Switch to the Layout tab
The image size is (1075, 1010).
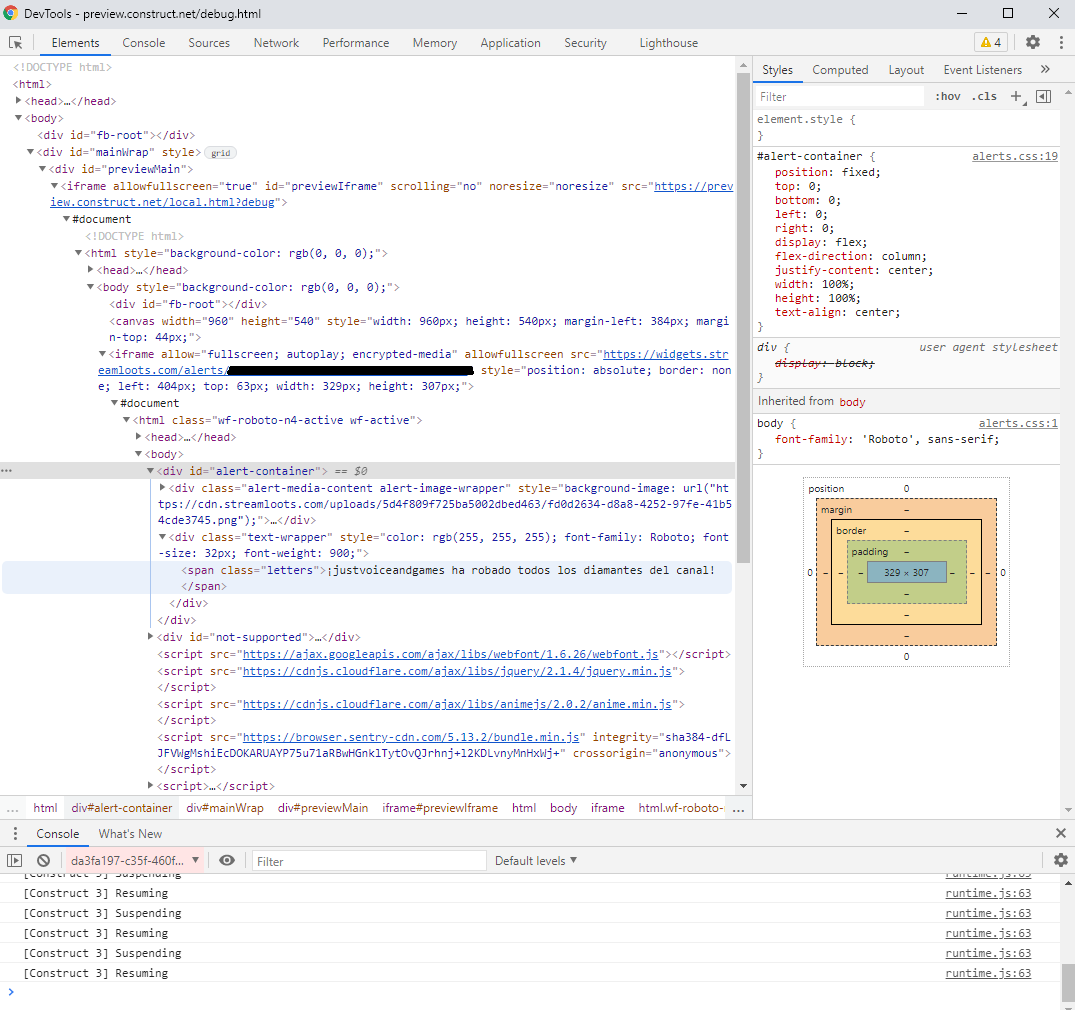[x=906, y=70]
